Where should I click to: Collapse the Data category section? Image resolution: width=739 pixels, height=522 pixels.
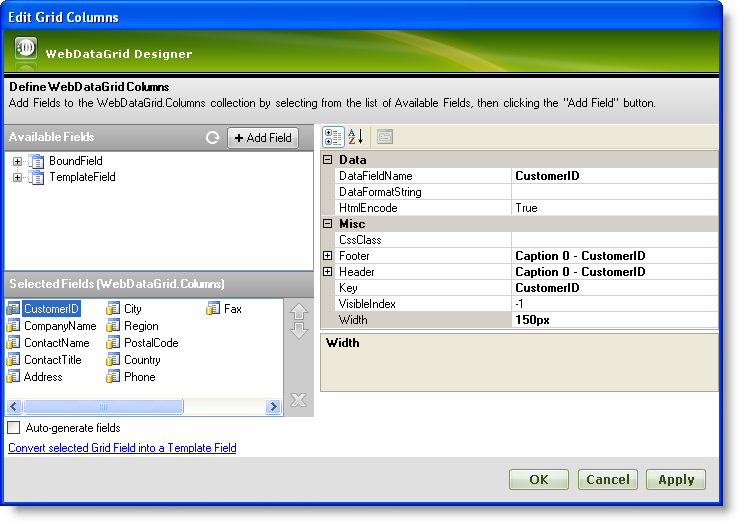tap(328, 160)
